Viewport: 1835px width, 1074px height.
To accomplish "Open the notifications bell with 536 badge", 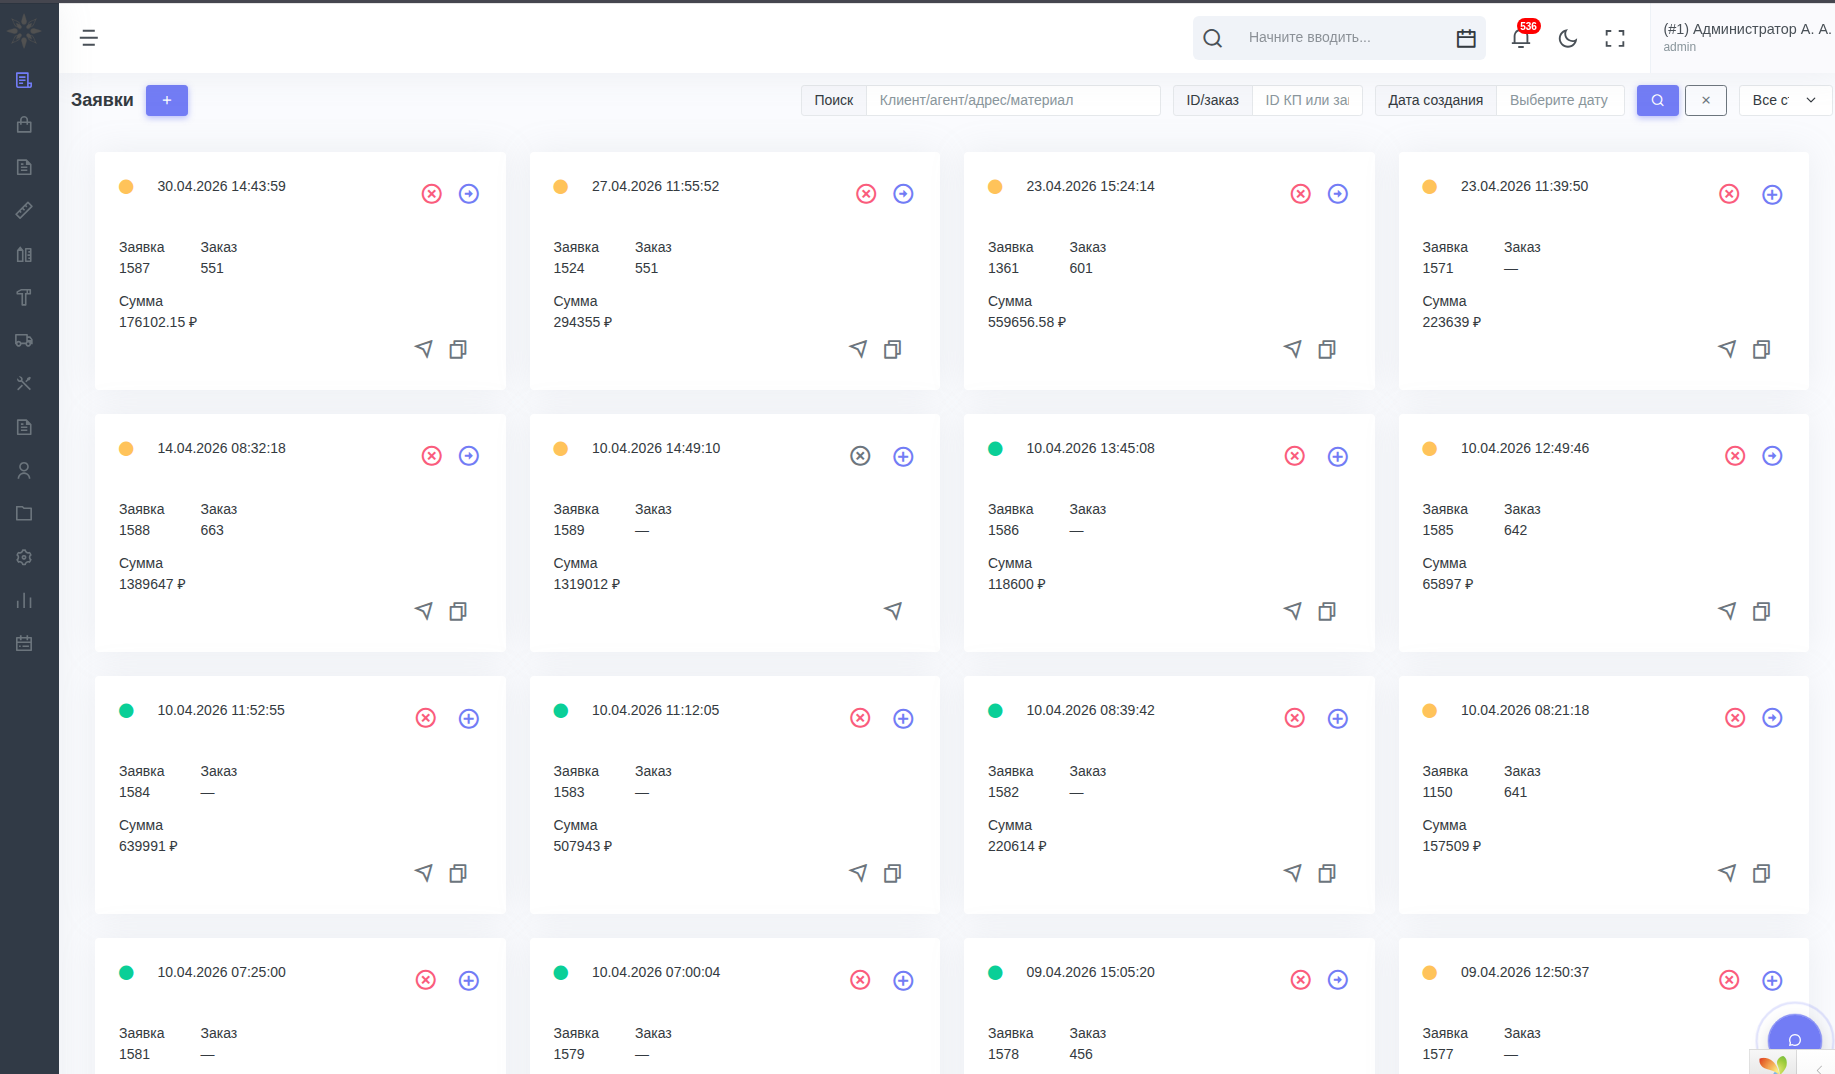I will 1521,38.
